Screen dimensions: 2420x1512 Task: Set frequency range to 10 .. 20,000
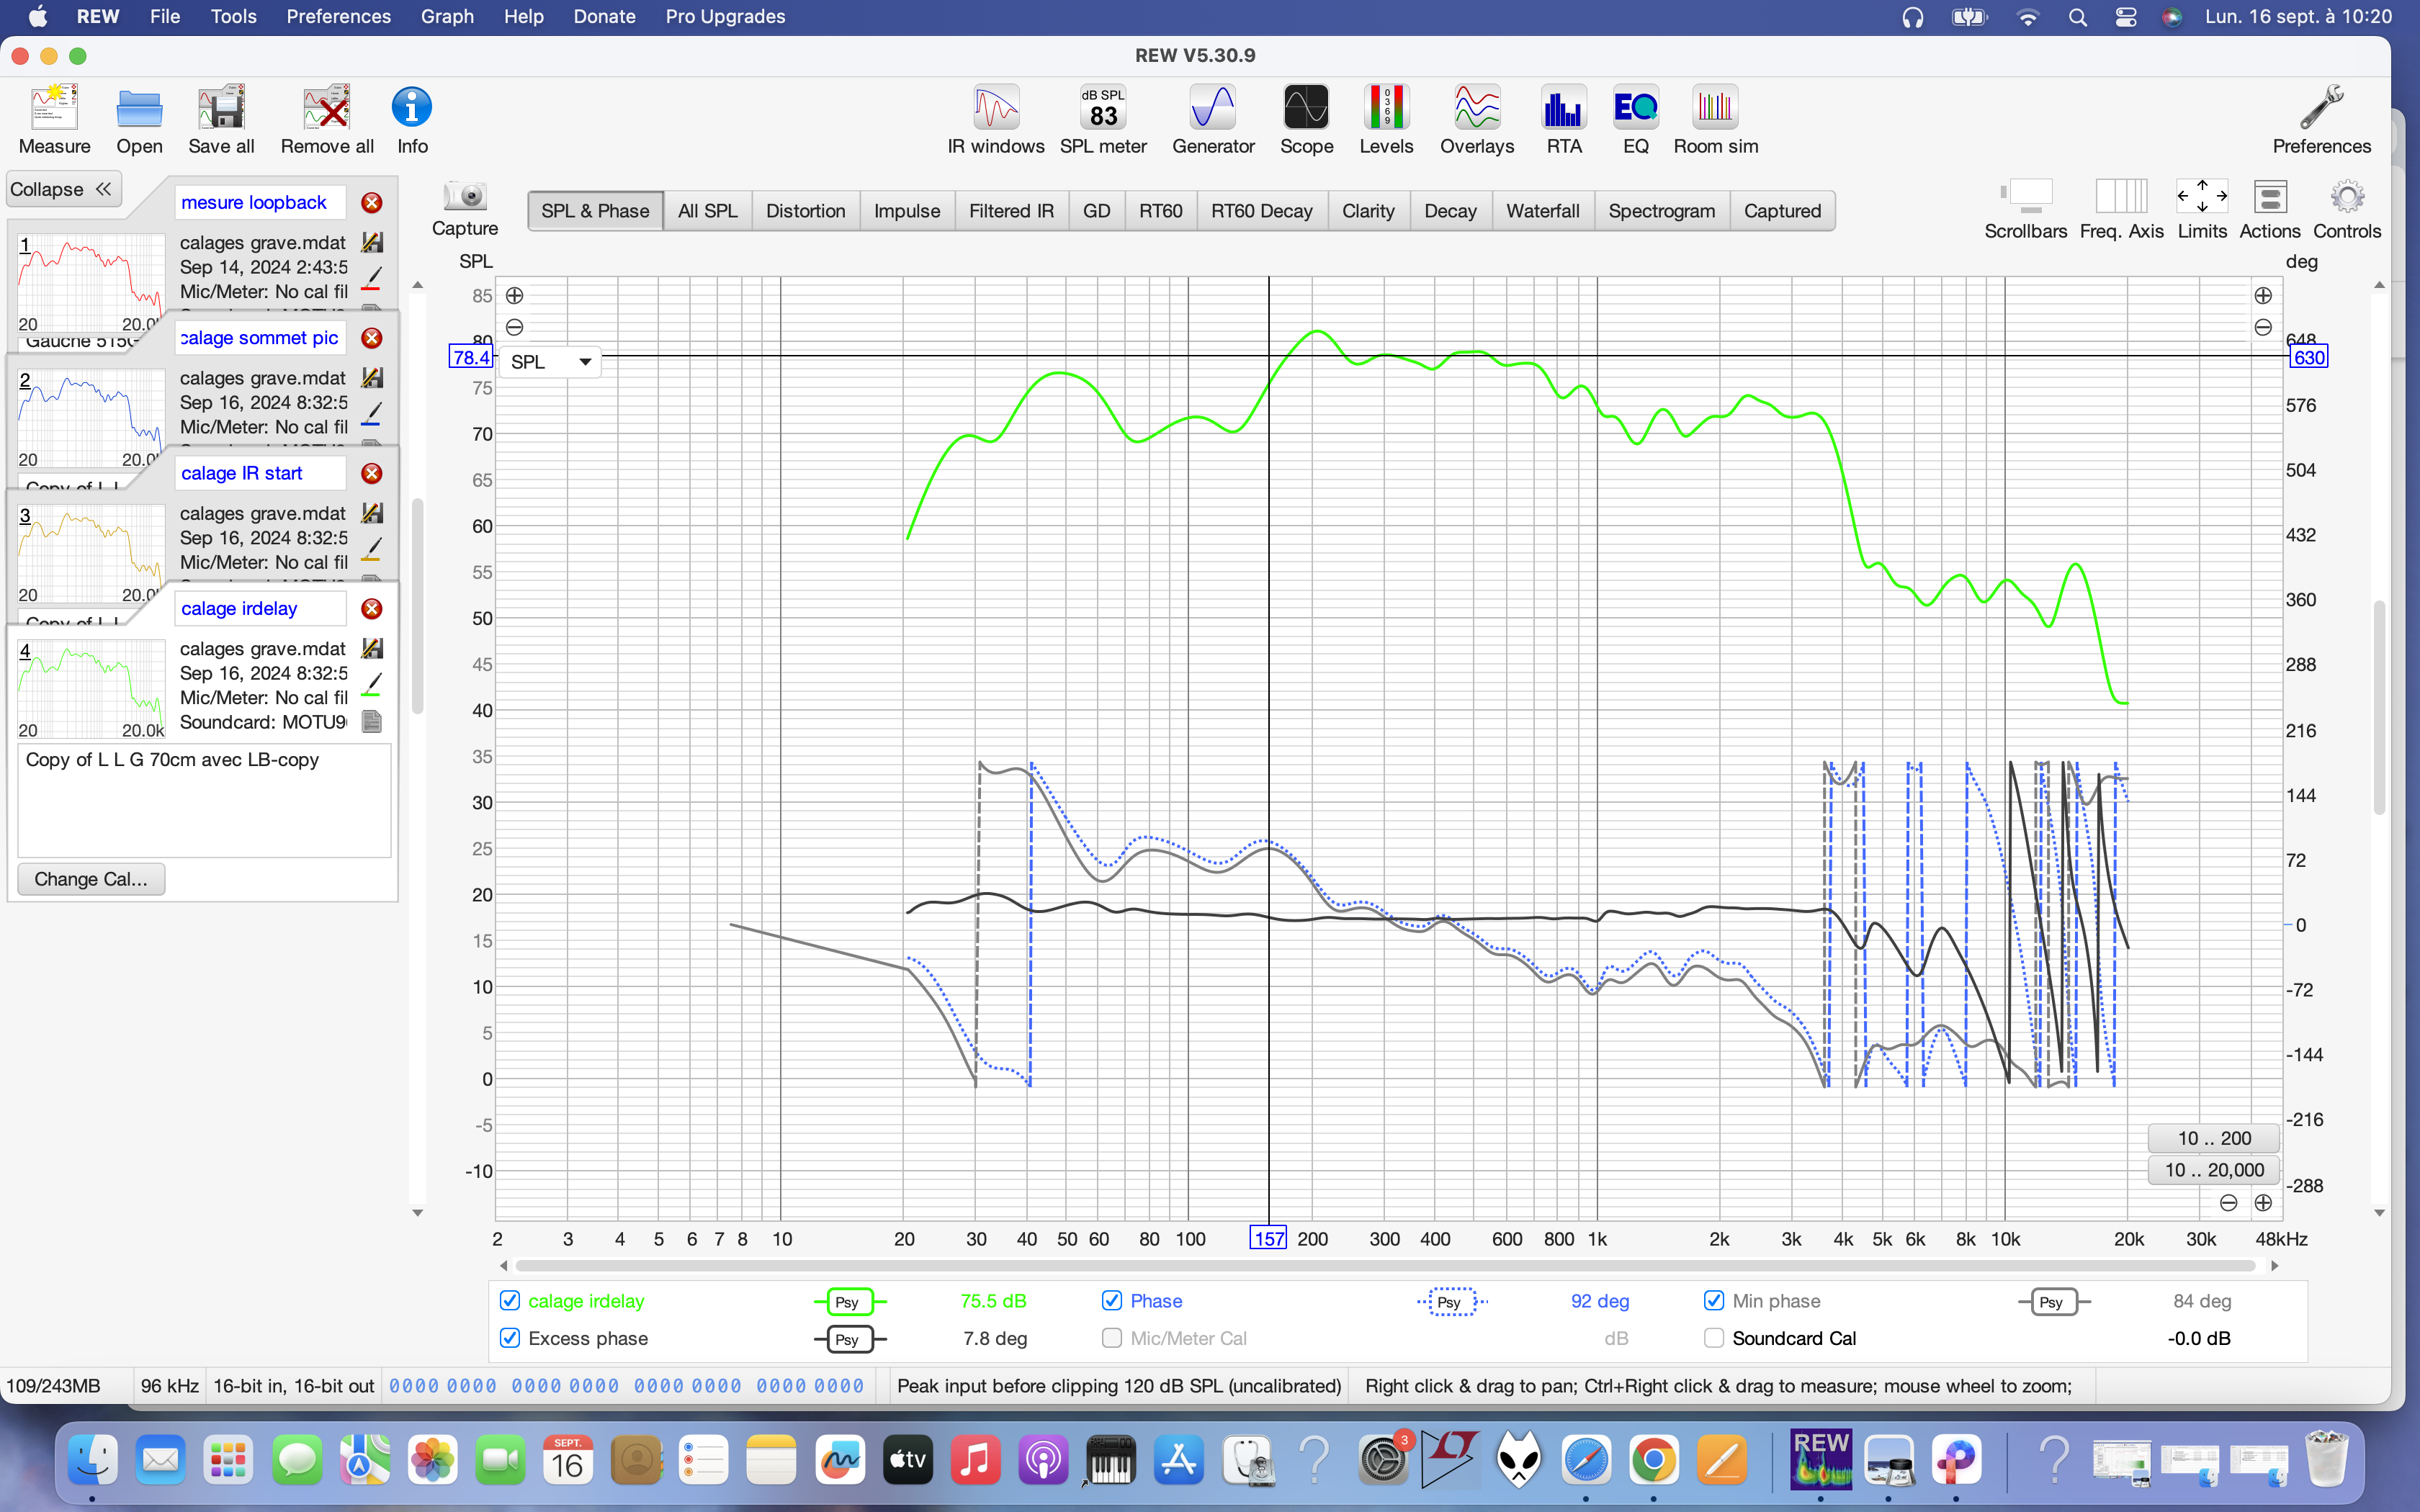(x=2214, y=1170)
